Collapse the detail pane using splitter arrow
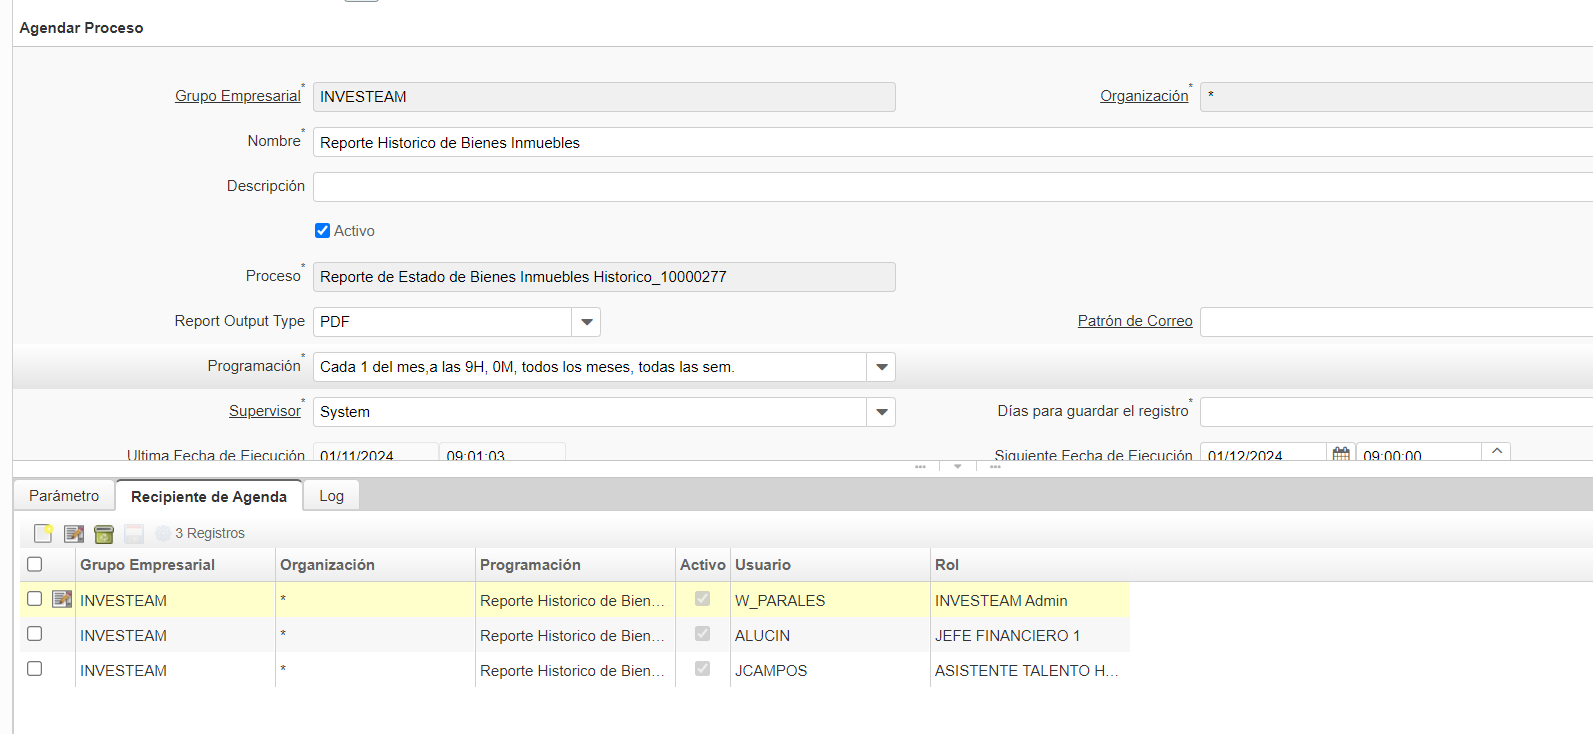 point(957,467)
